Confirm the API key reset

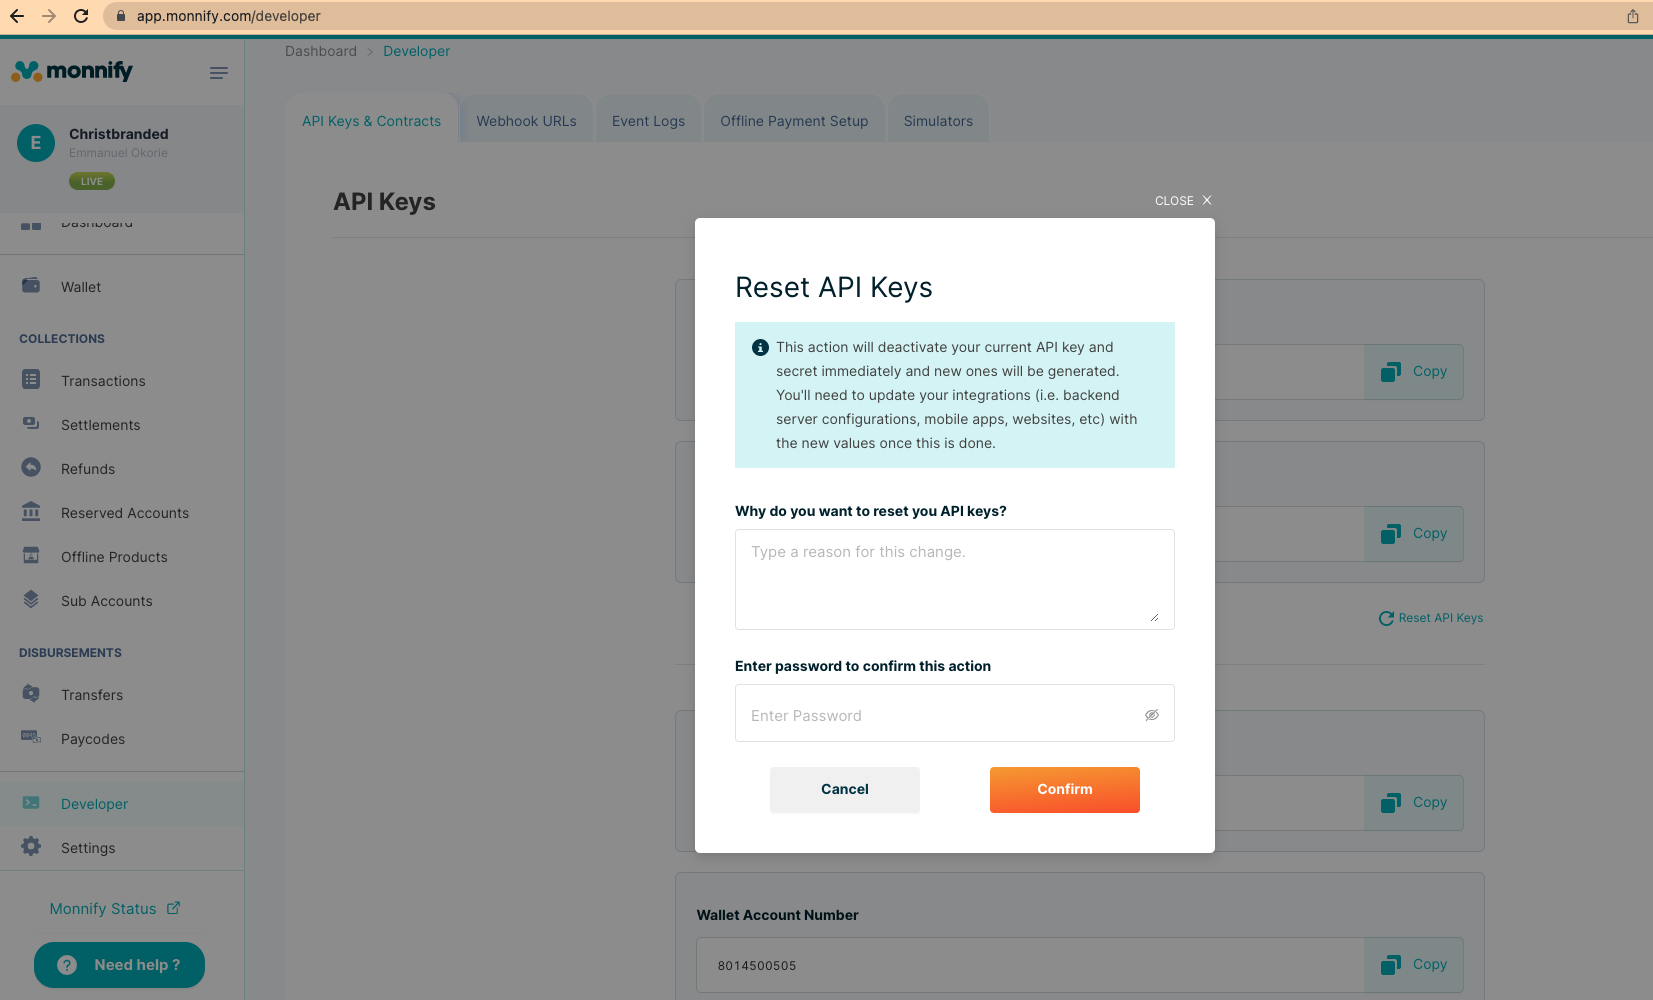1064,789
